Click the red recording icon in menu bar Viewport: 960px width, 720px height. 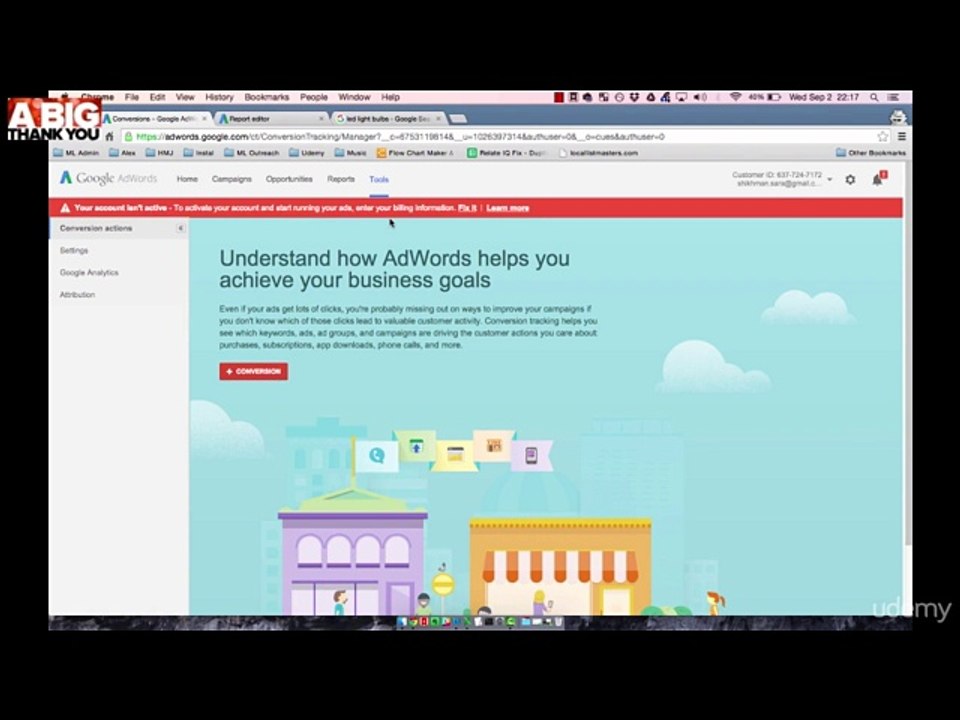pos(558,97)
